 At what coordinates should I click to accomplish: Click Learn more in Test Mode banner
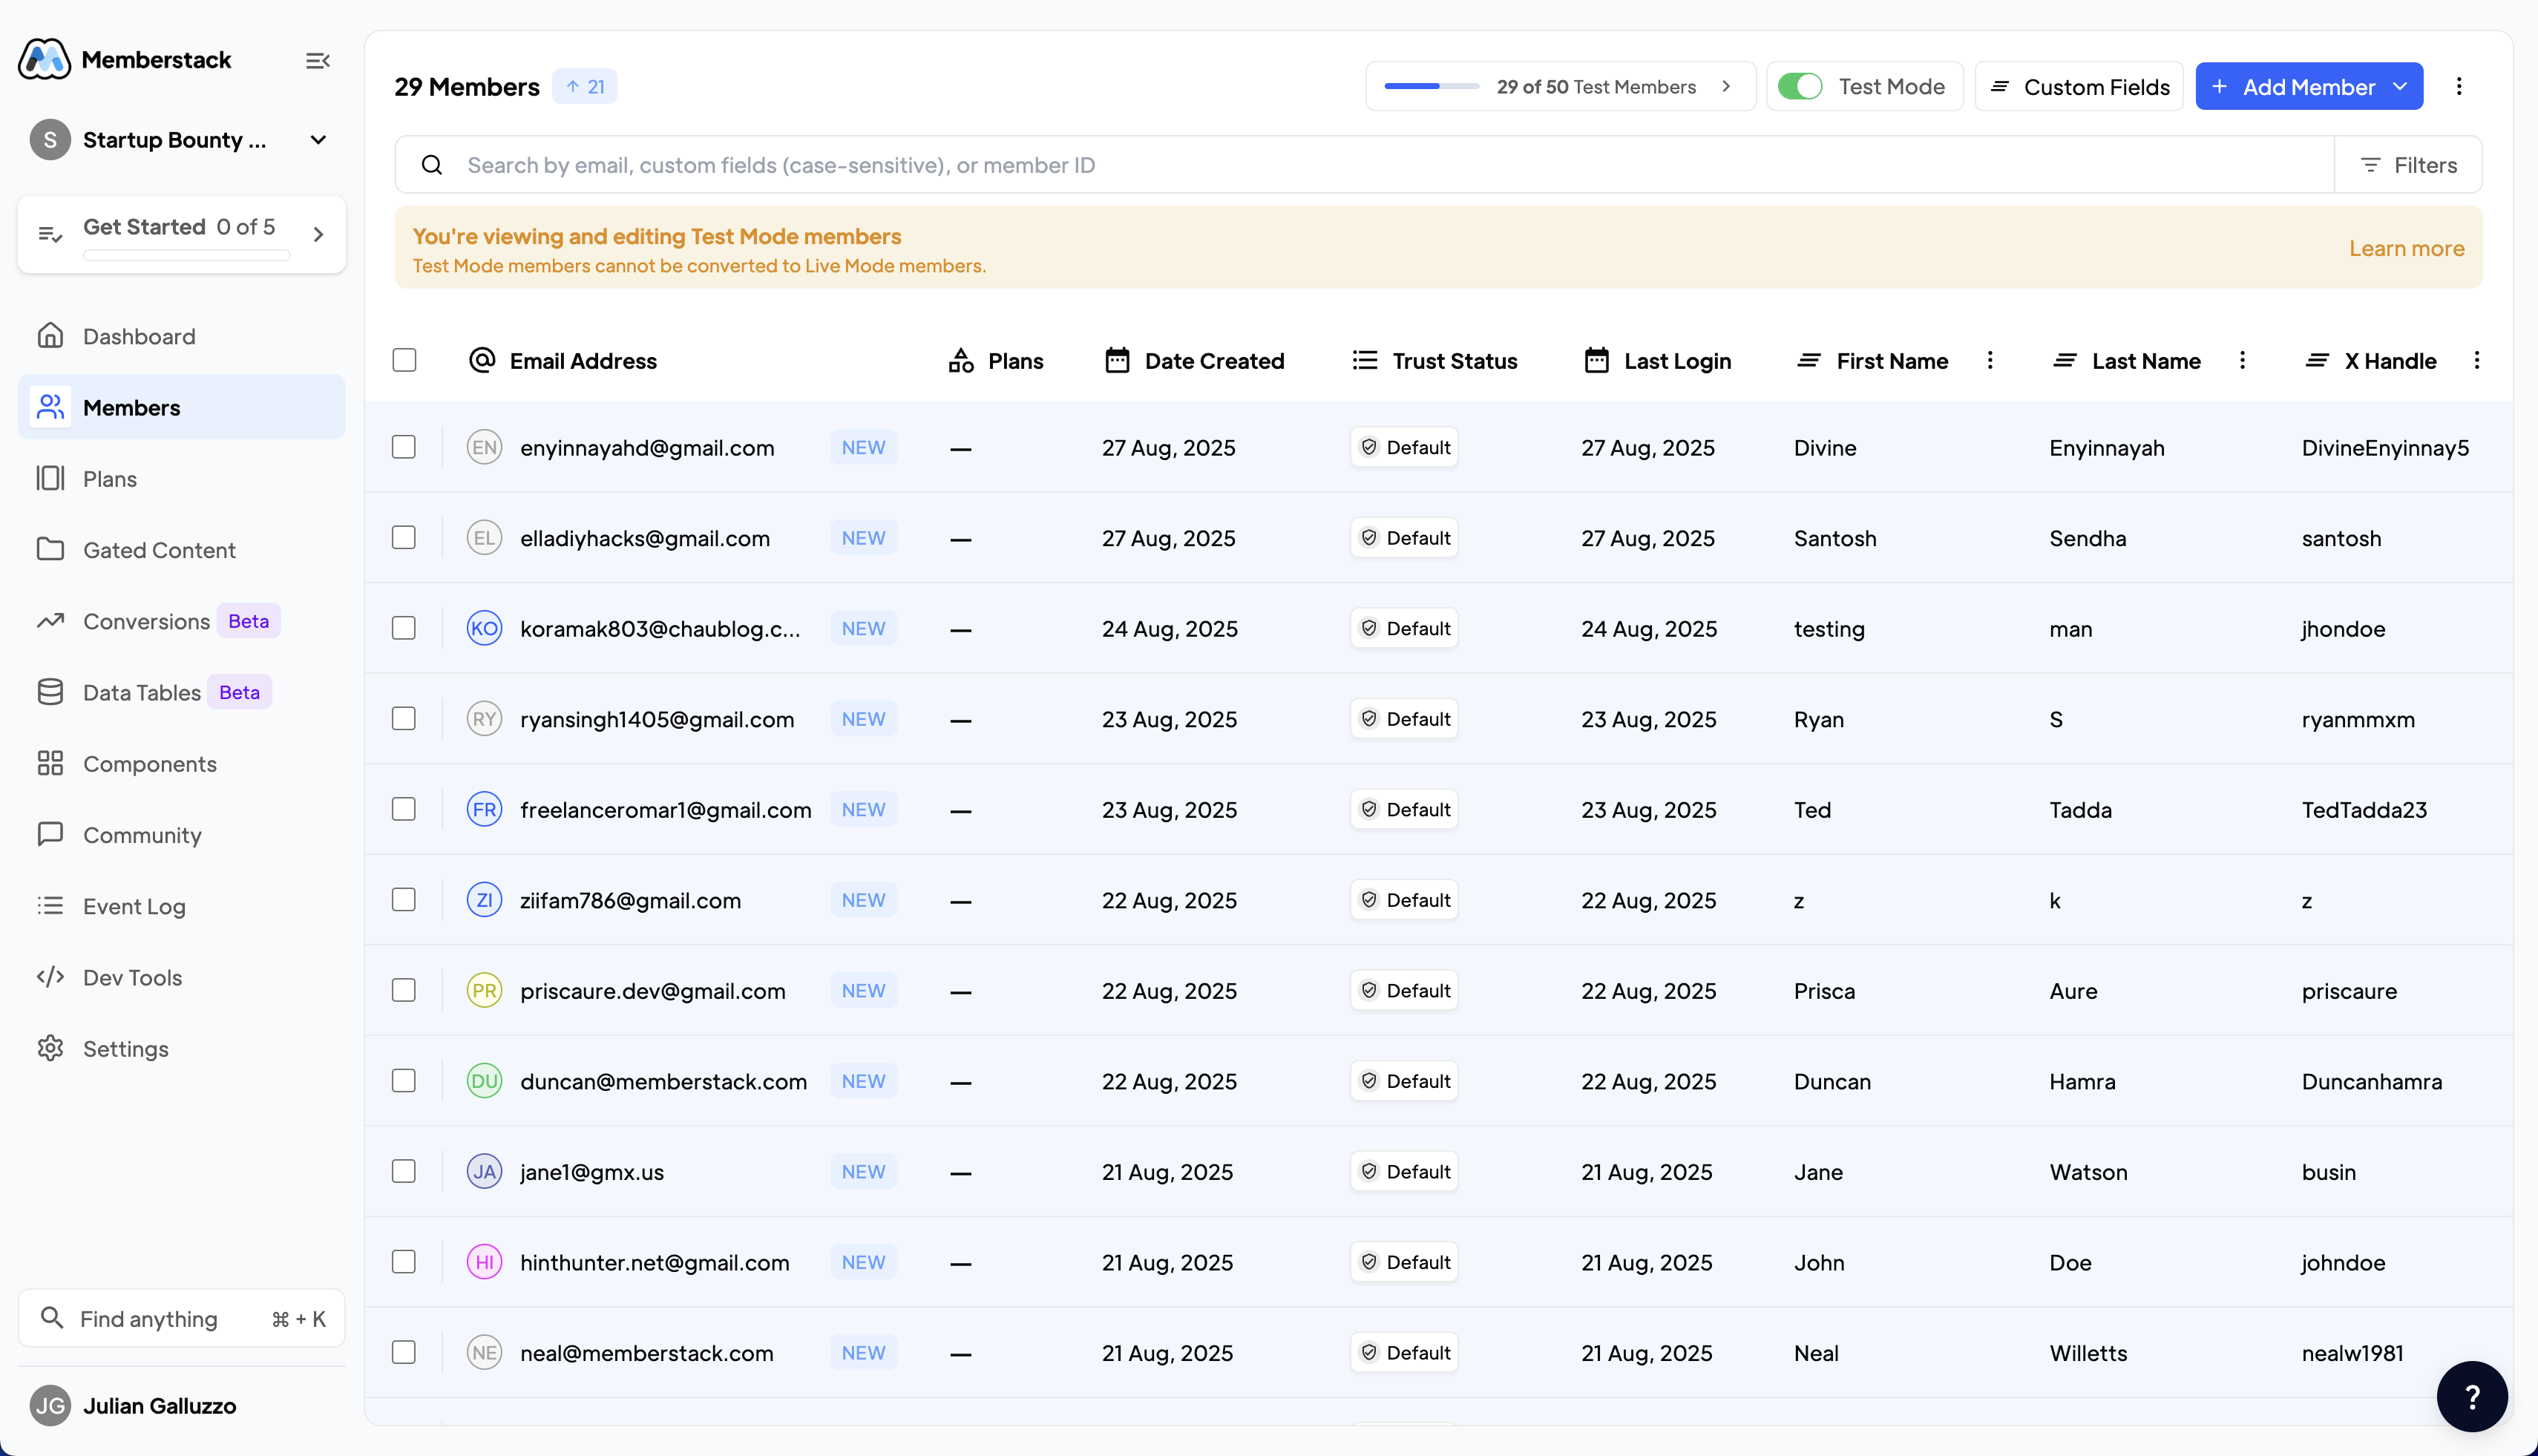tap(2406, 248)
